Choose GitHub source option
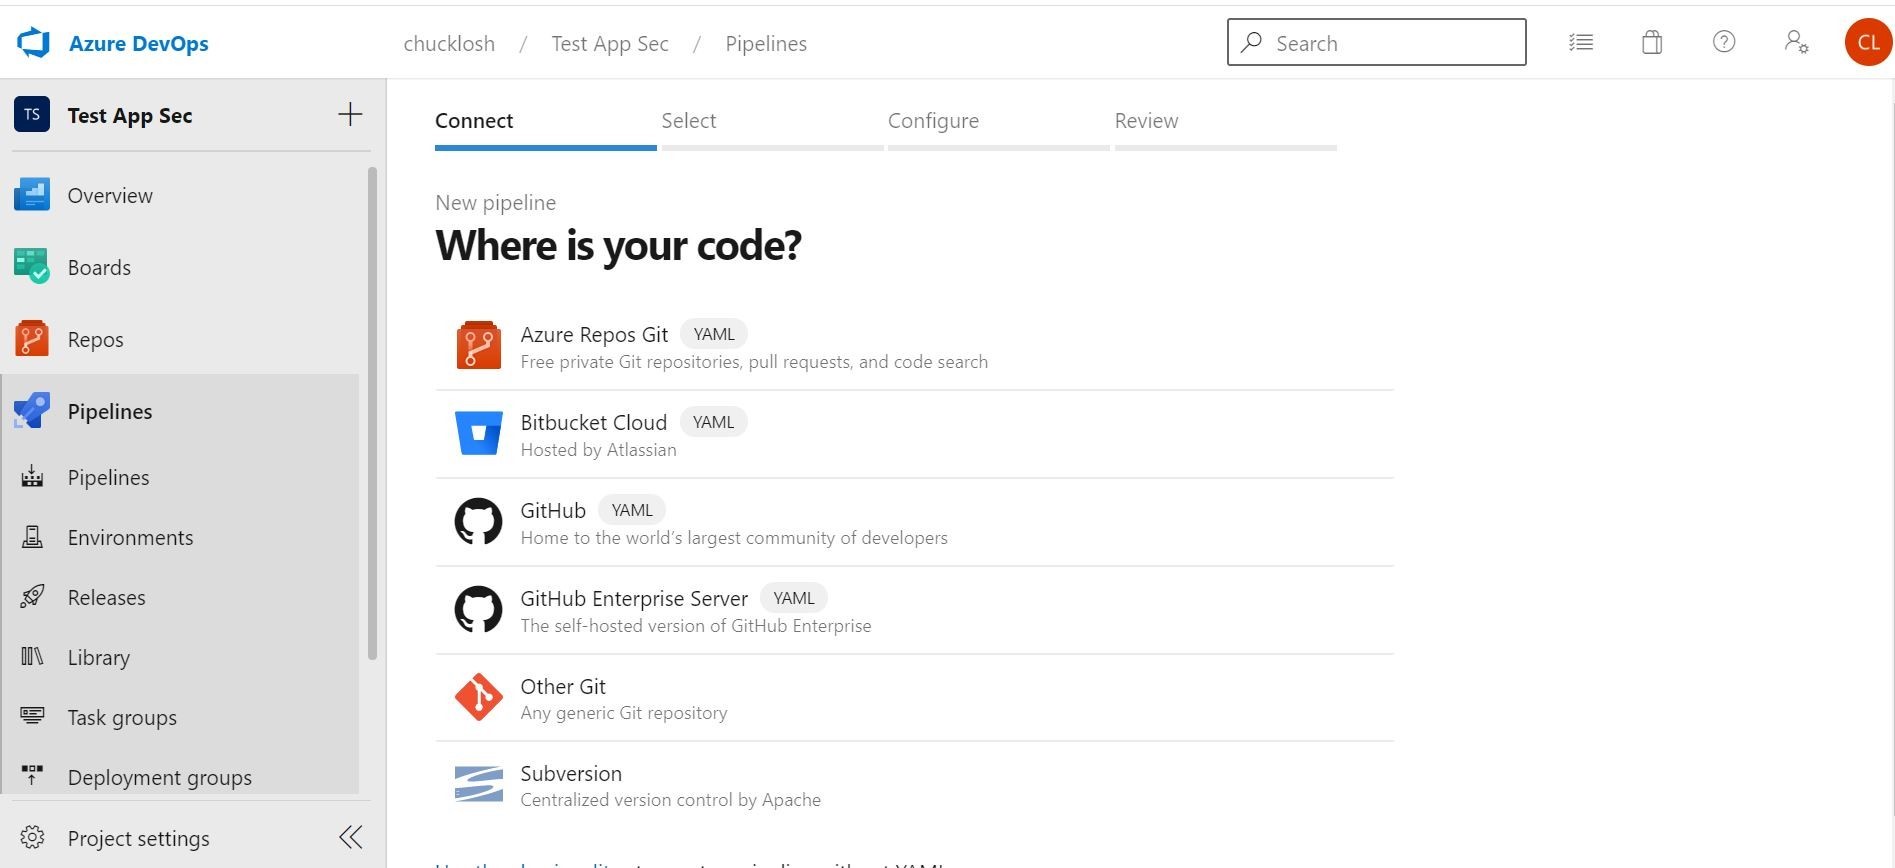 click(915, 522)
